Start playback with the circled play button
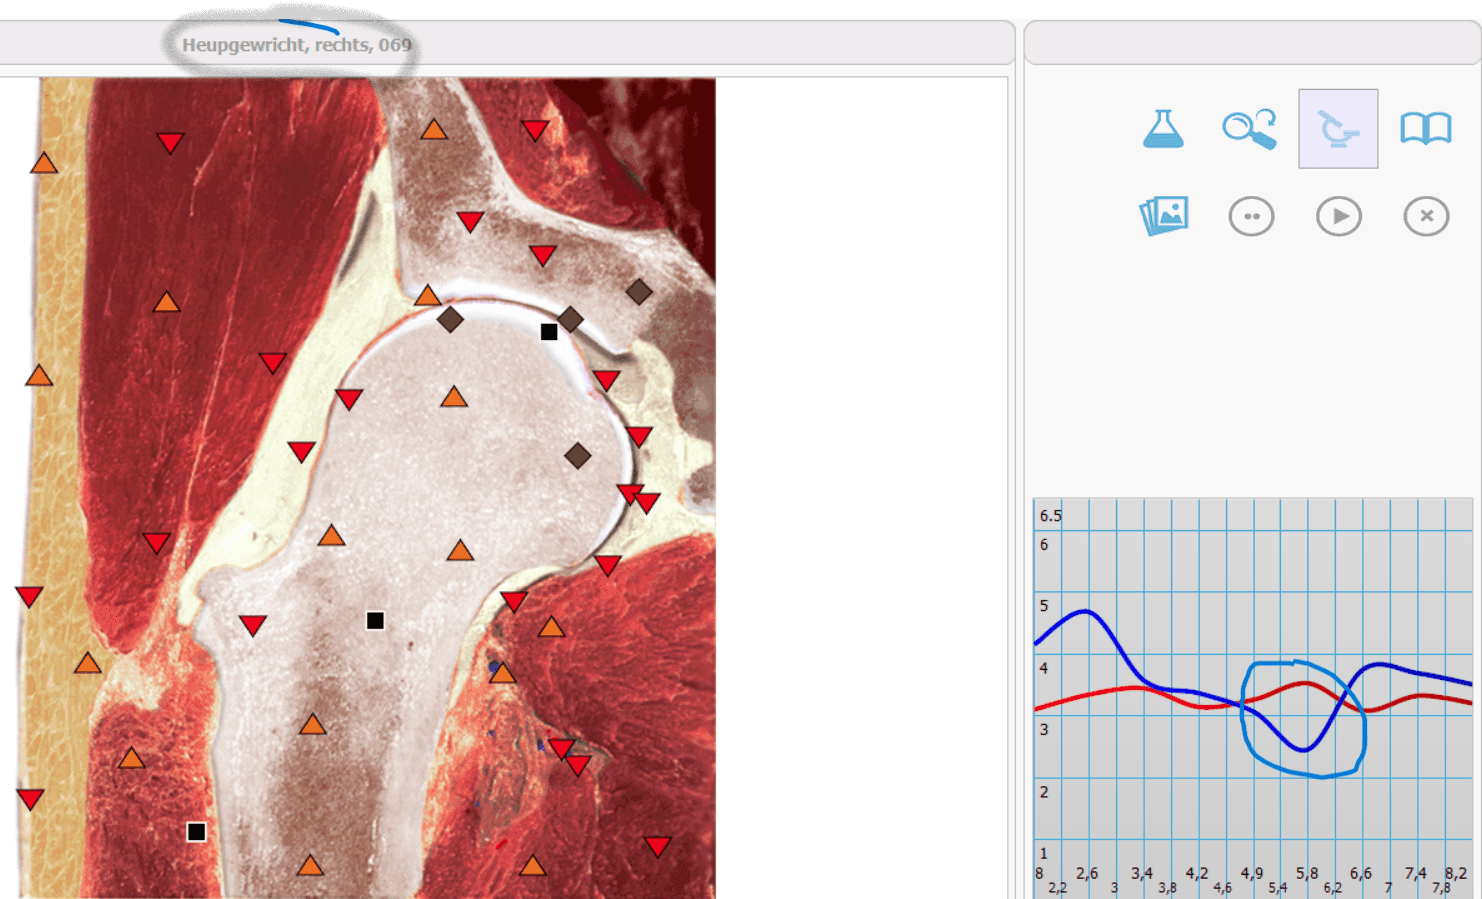This screenshot has width=1482, height=899. [x=1339, y=216]
